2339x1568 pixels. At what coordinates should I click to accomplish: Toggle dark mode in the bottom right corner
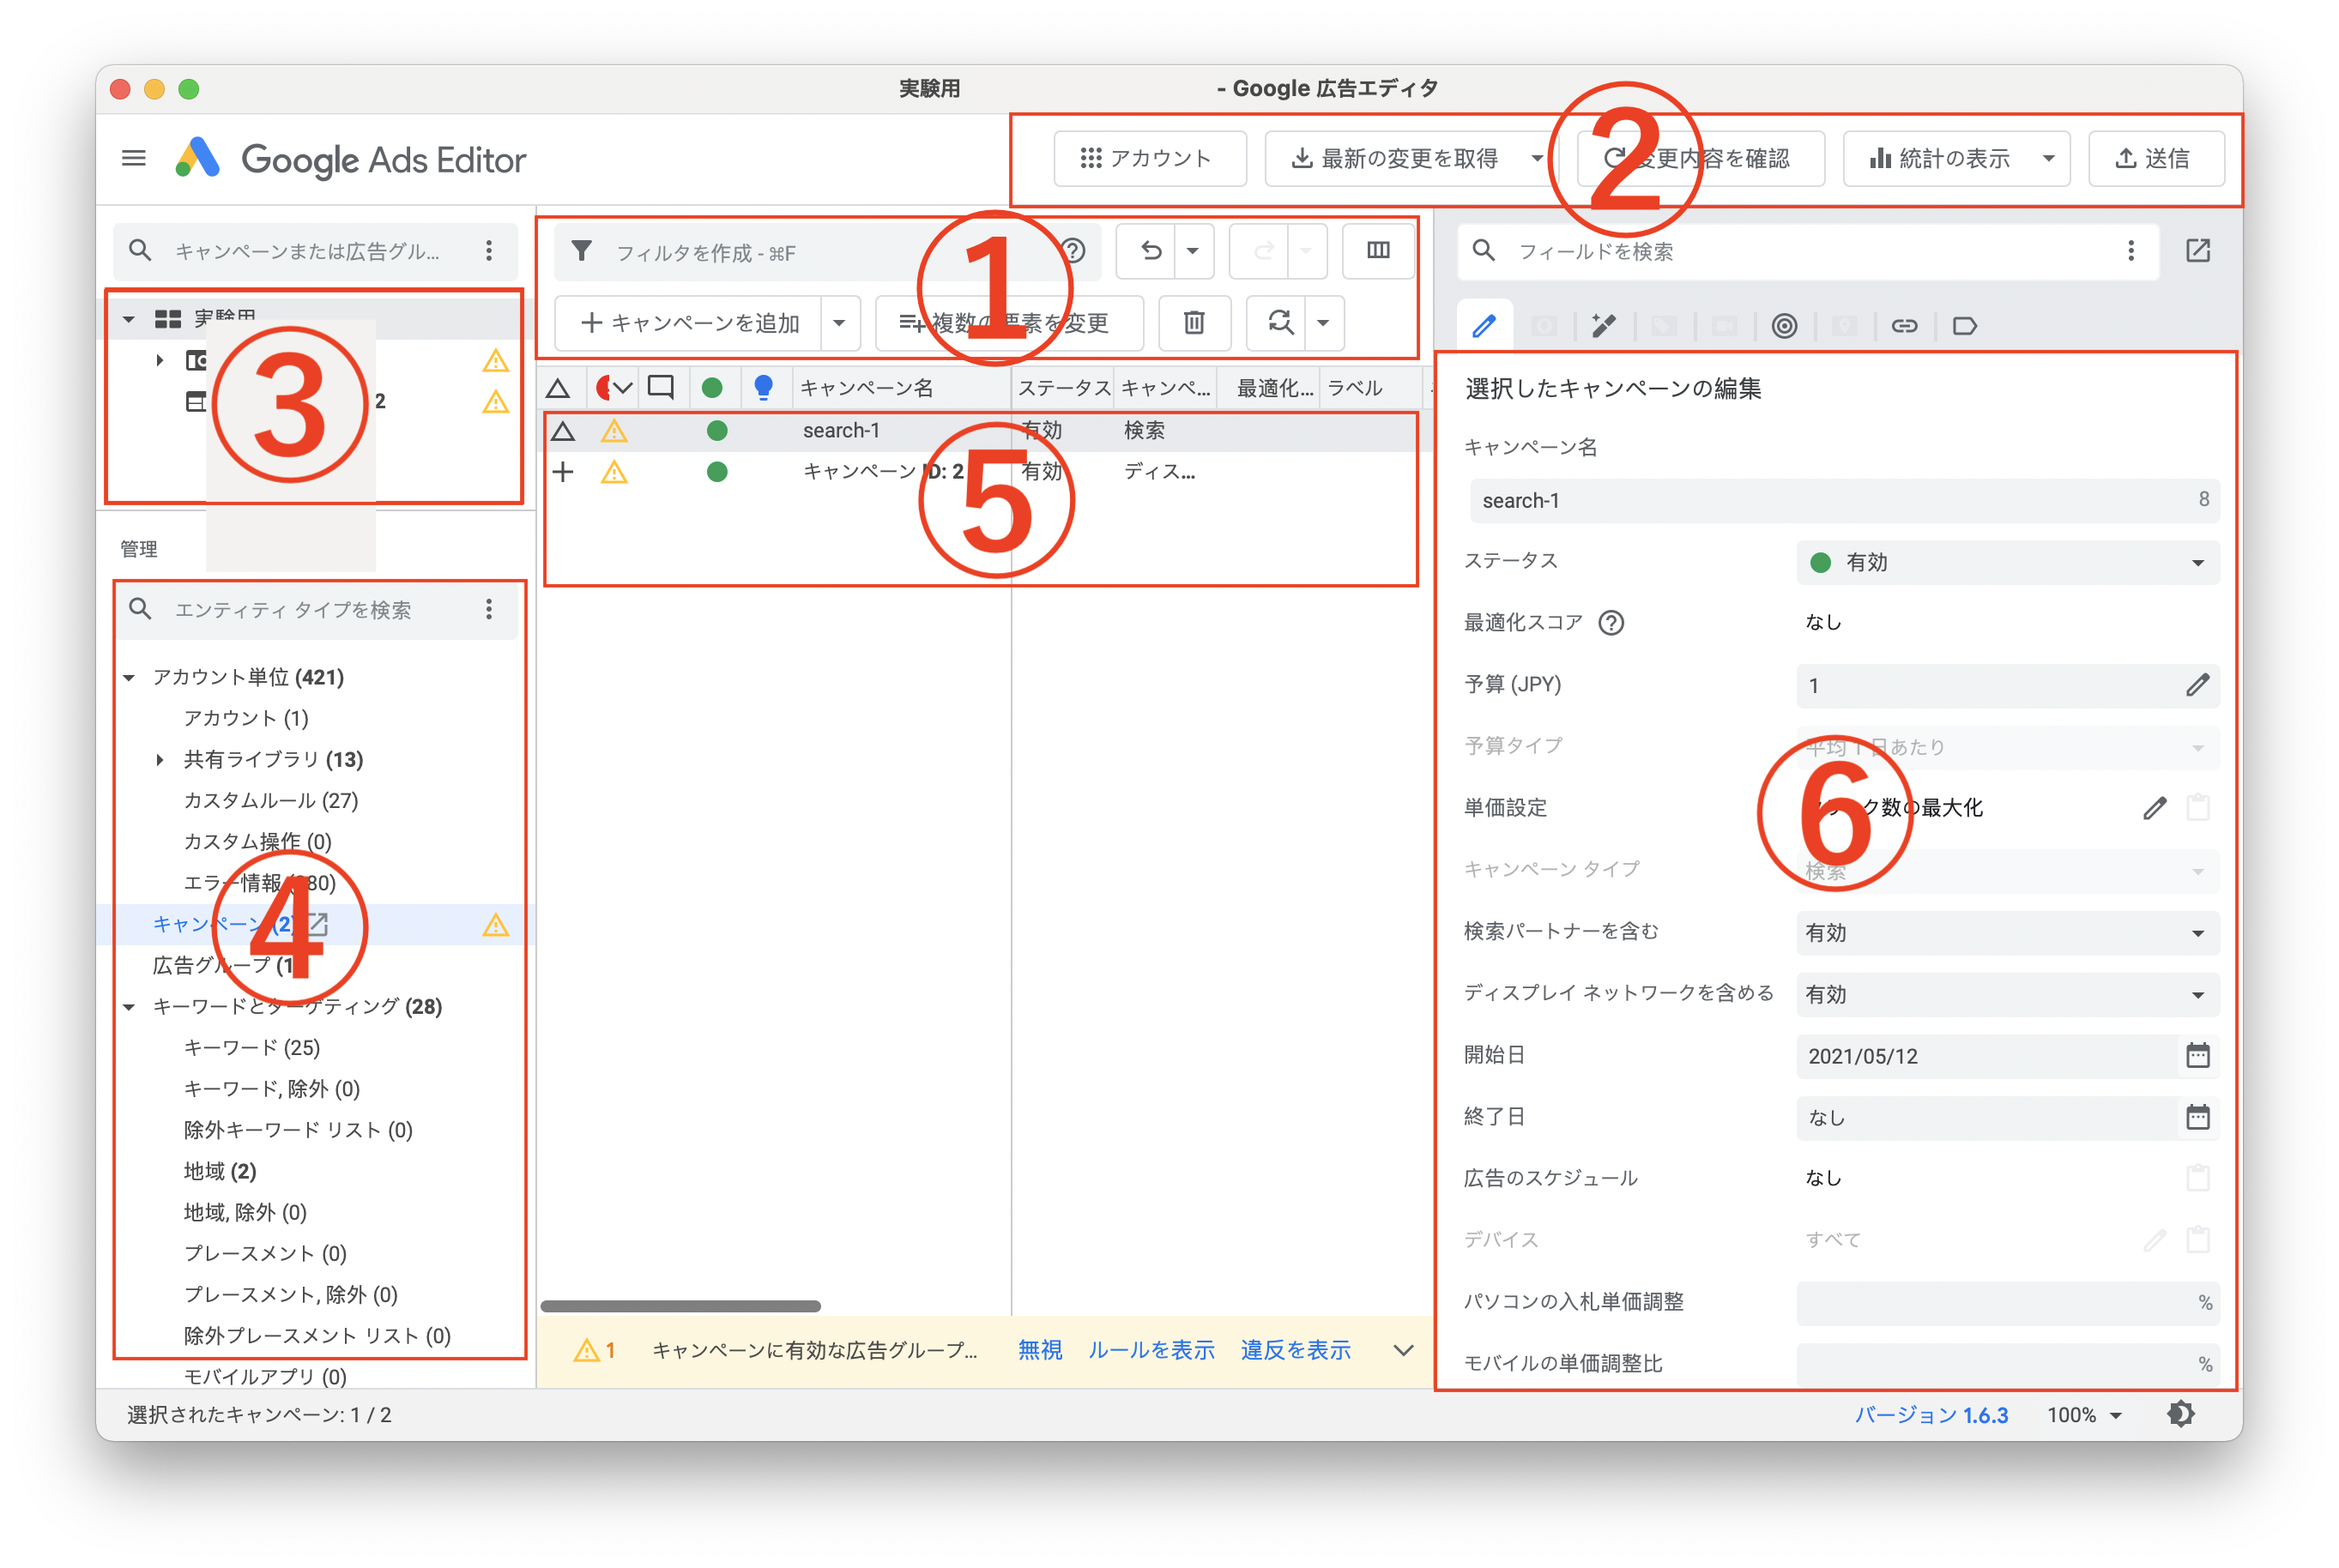[x=2181, y=1414]
